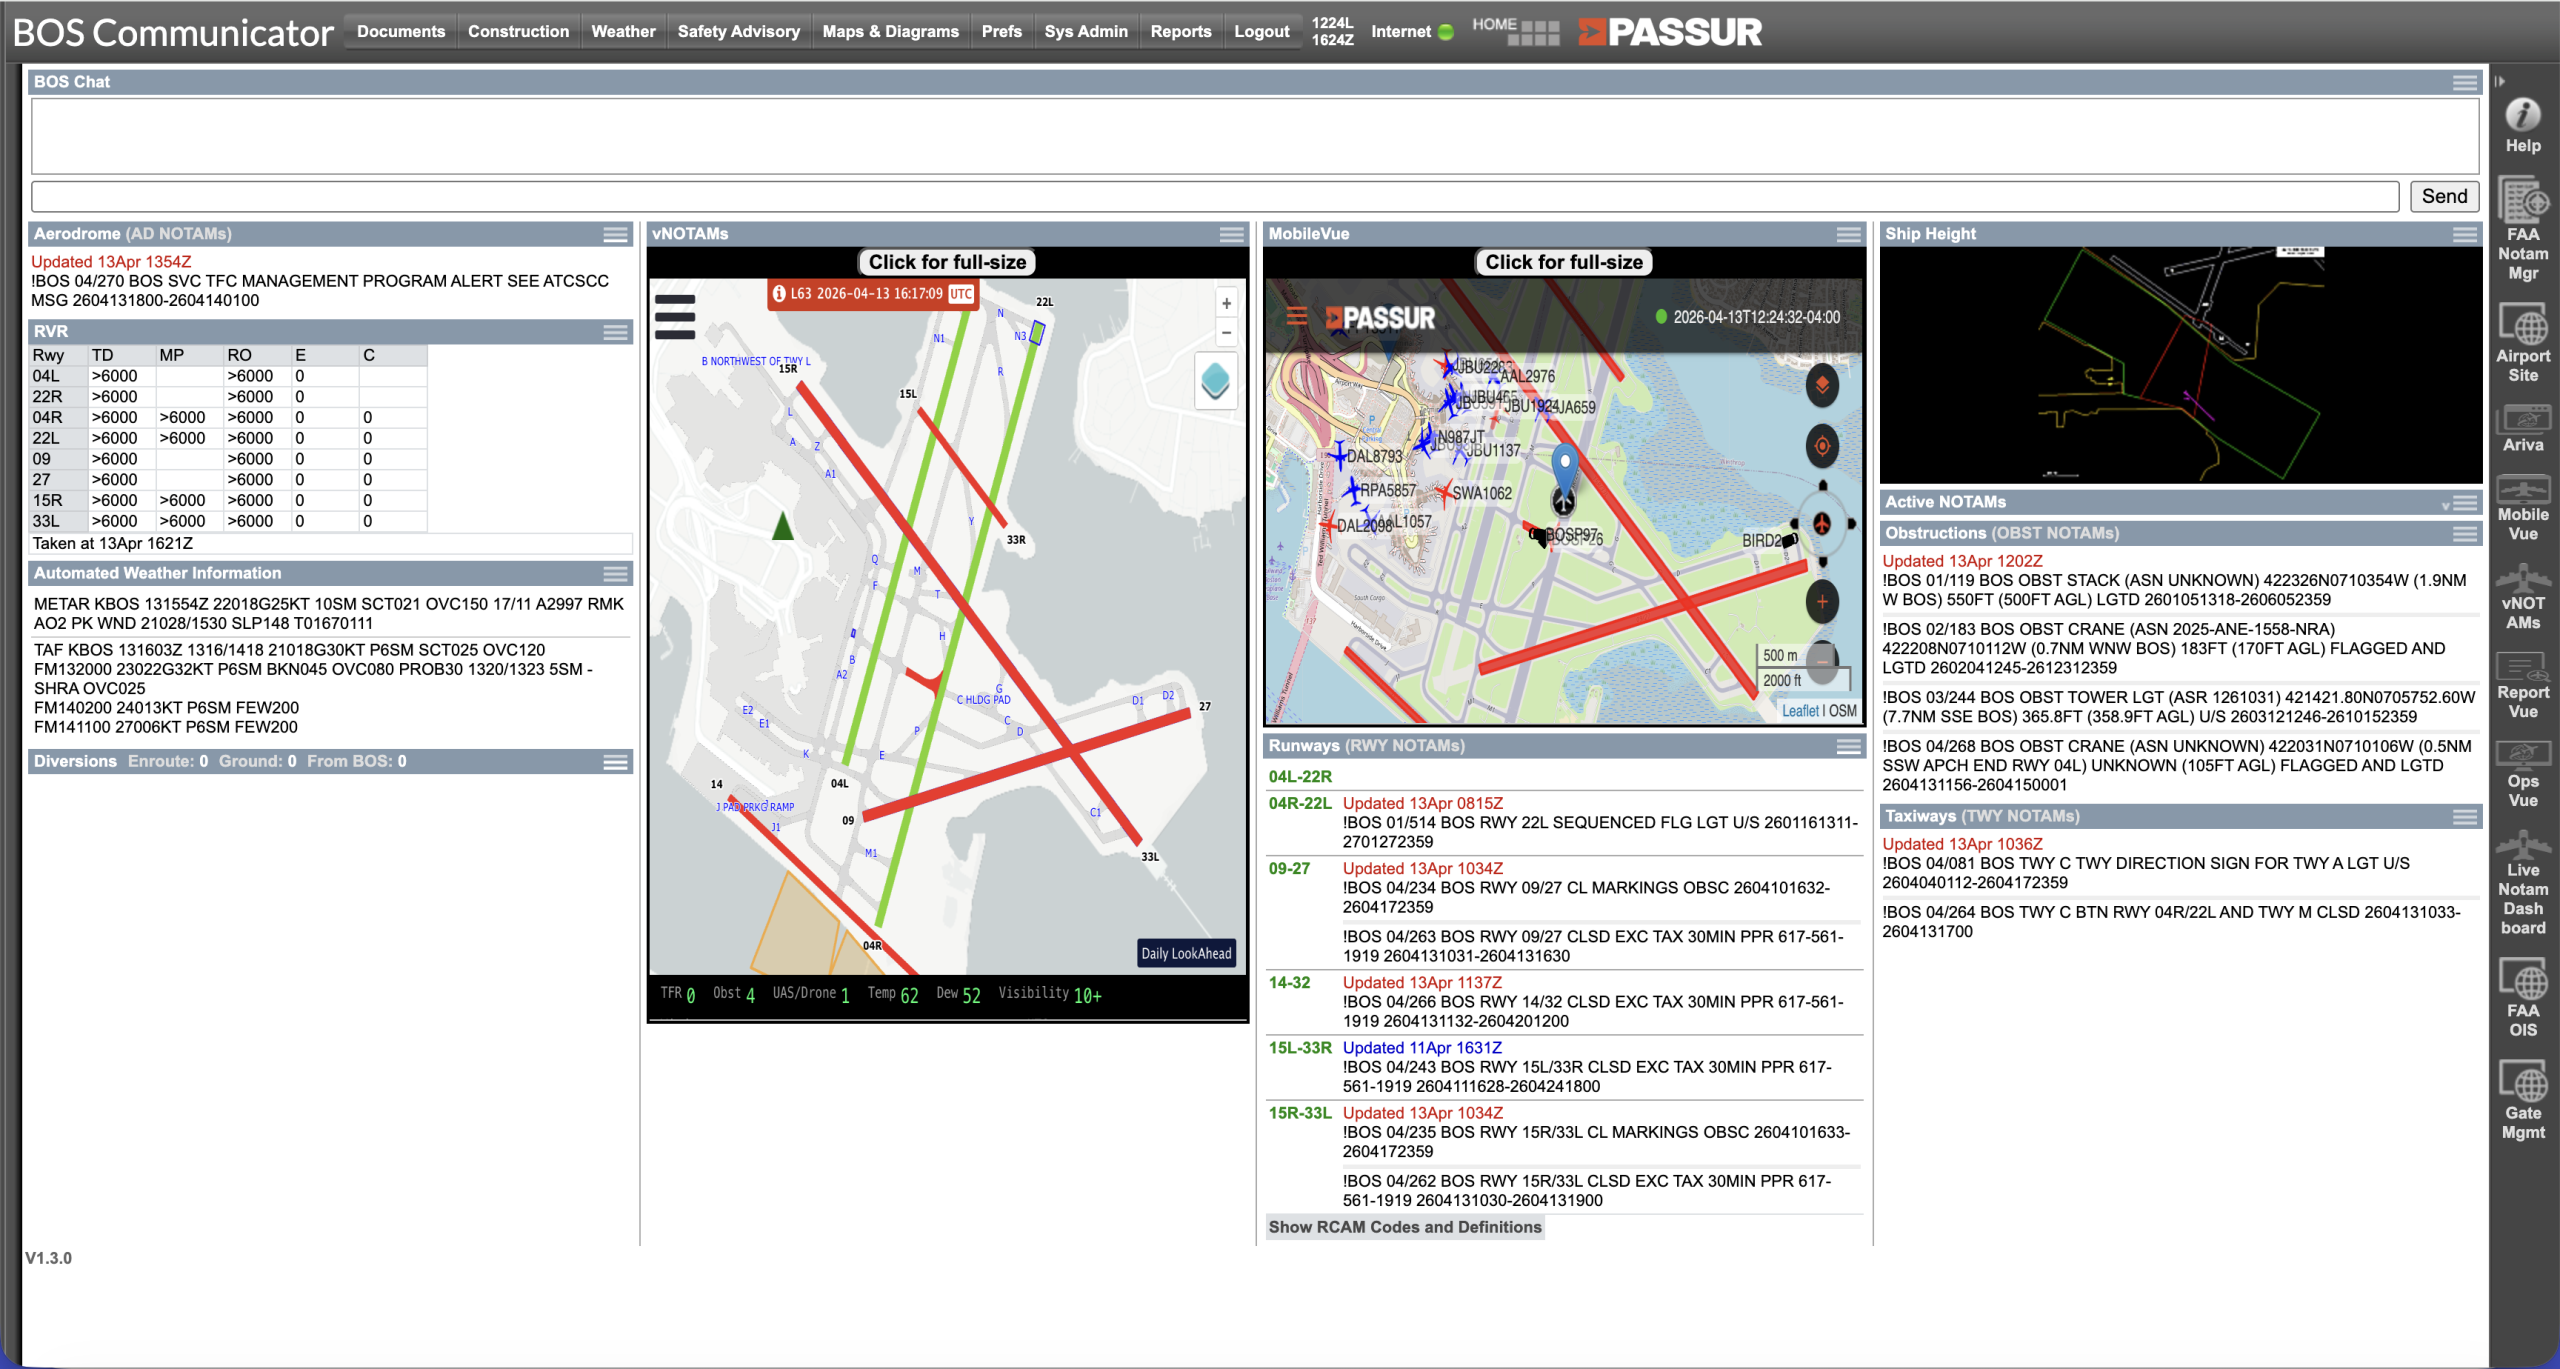Open the Weather menu
The height and width of the screenshot is (1369, 2560).
[x=622, y=32]
